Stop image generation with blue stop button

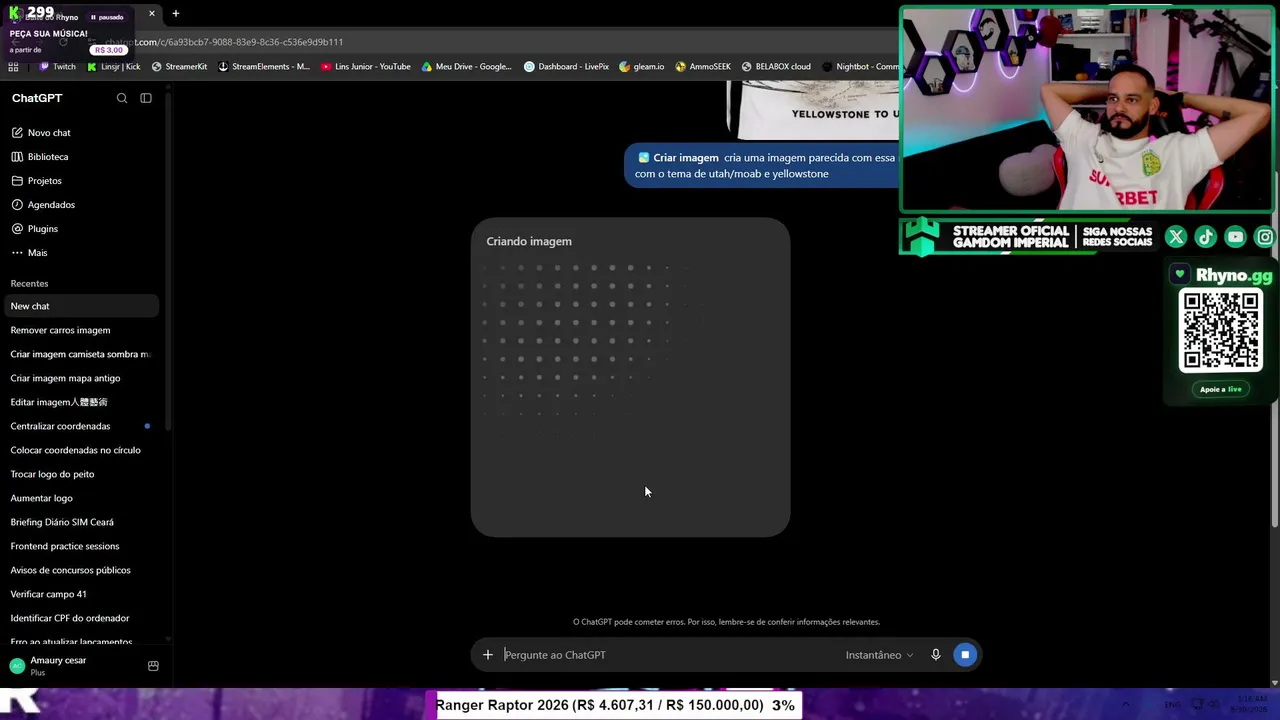click(x=965, y=655)
